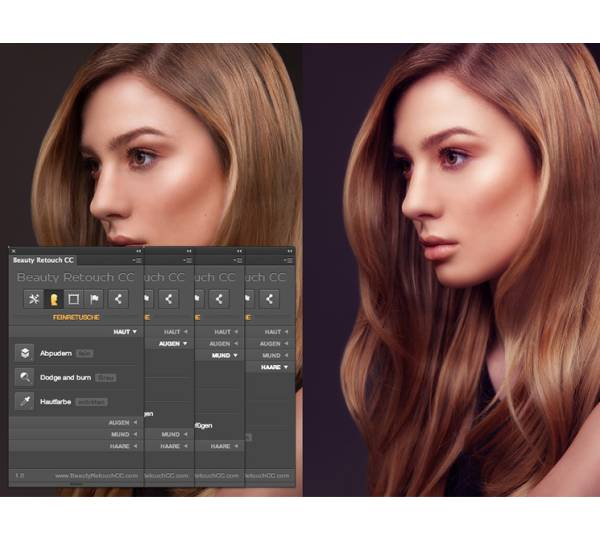Select the highlighted face Feinretusche icon
The image size is (600, 540).
pos(54,299)
